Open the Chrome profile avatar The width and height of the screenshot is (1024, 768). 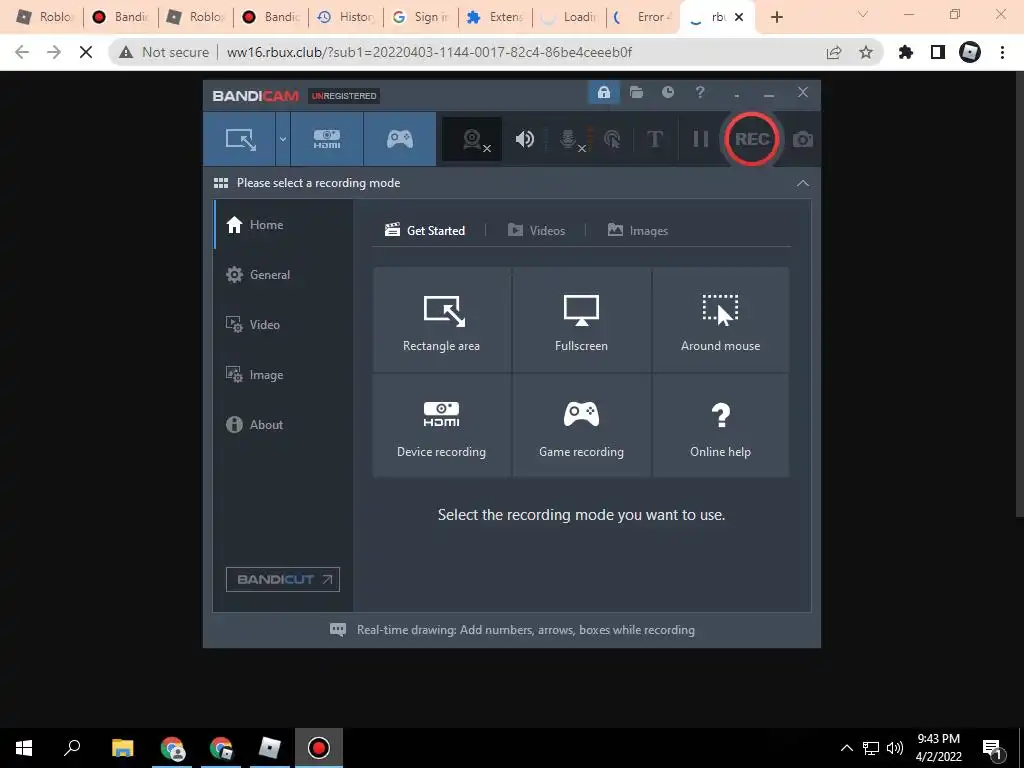970,52
